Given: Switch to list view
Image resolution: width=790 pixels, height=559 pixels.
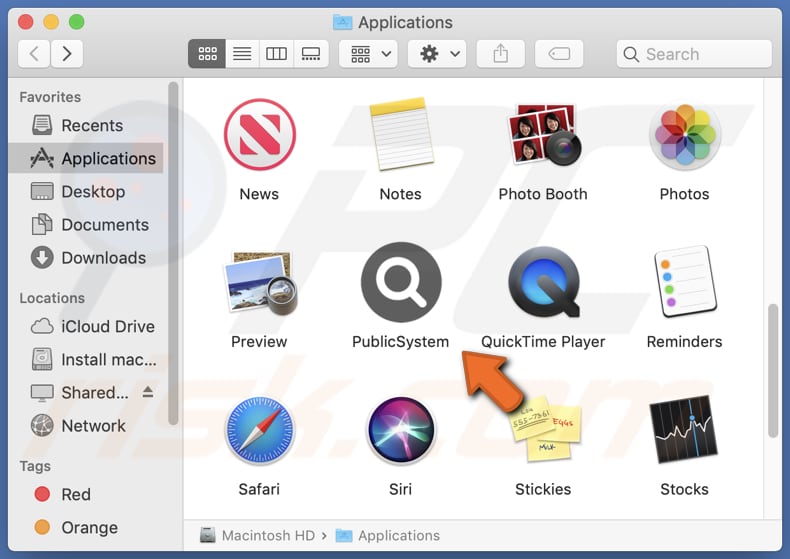Looking at the screenshot, I should [242, 53].
